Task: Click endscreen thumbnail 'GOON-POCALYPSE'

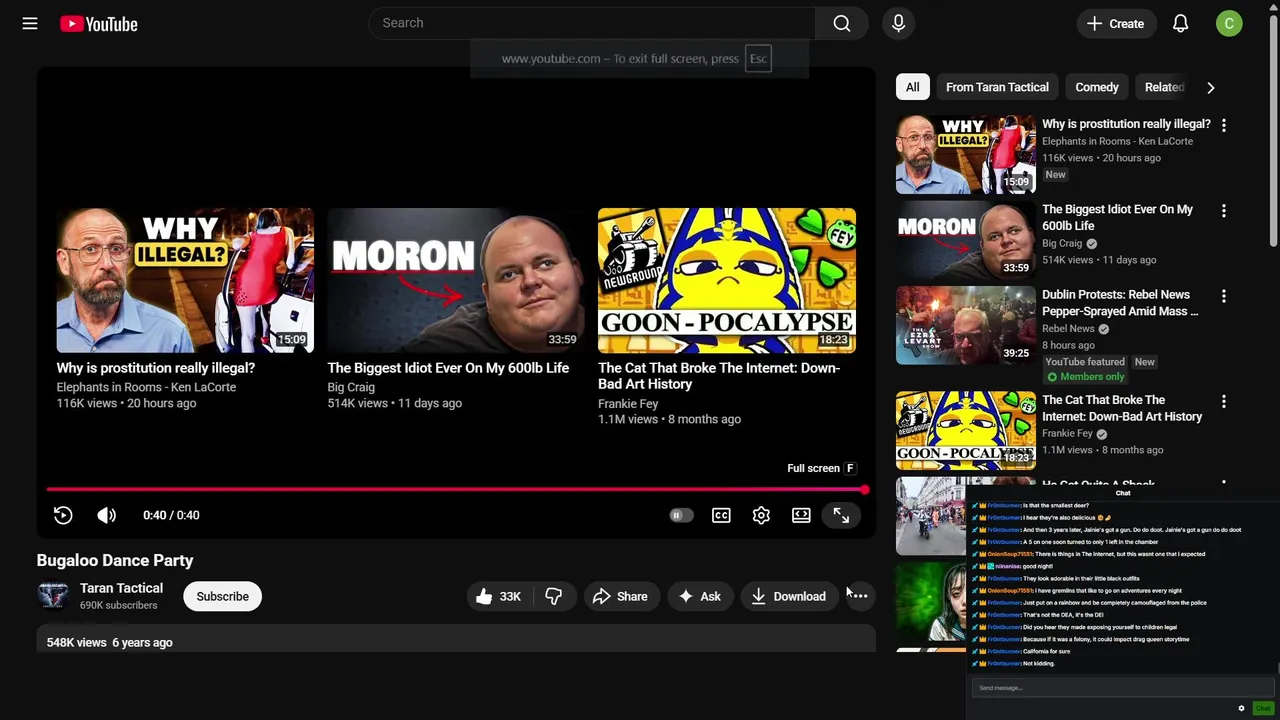Action: (727, 280)
